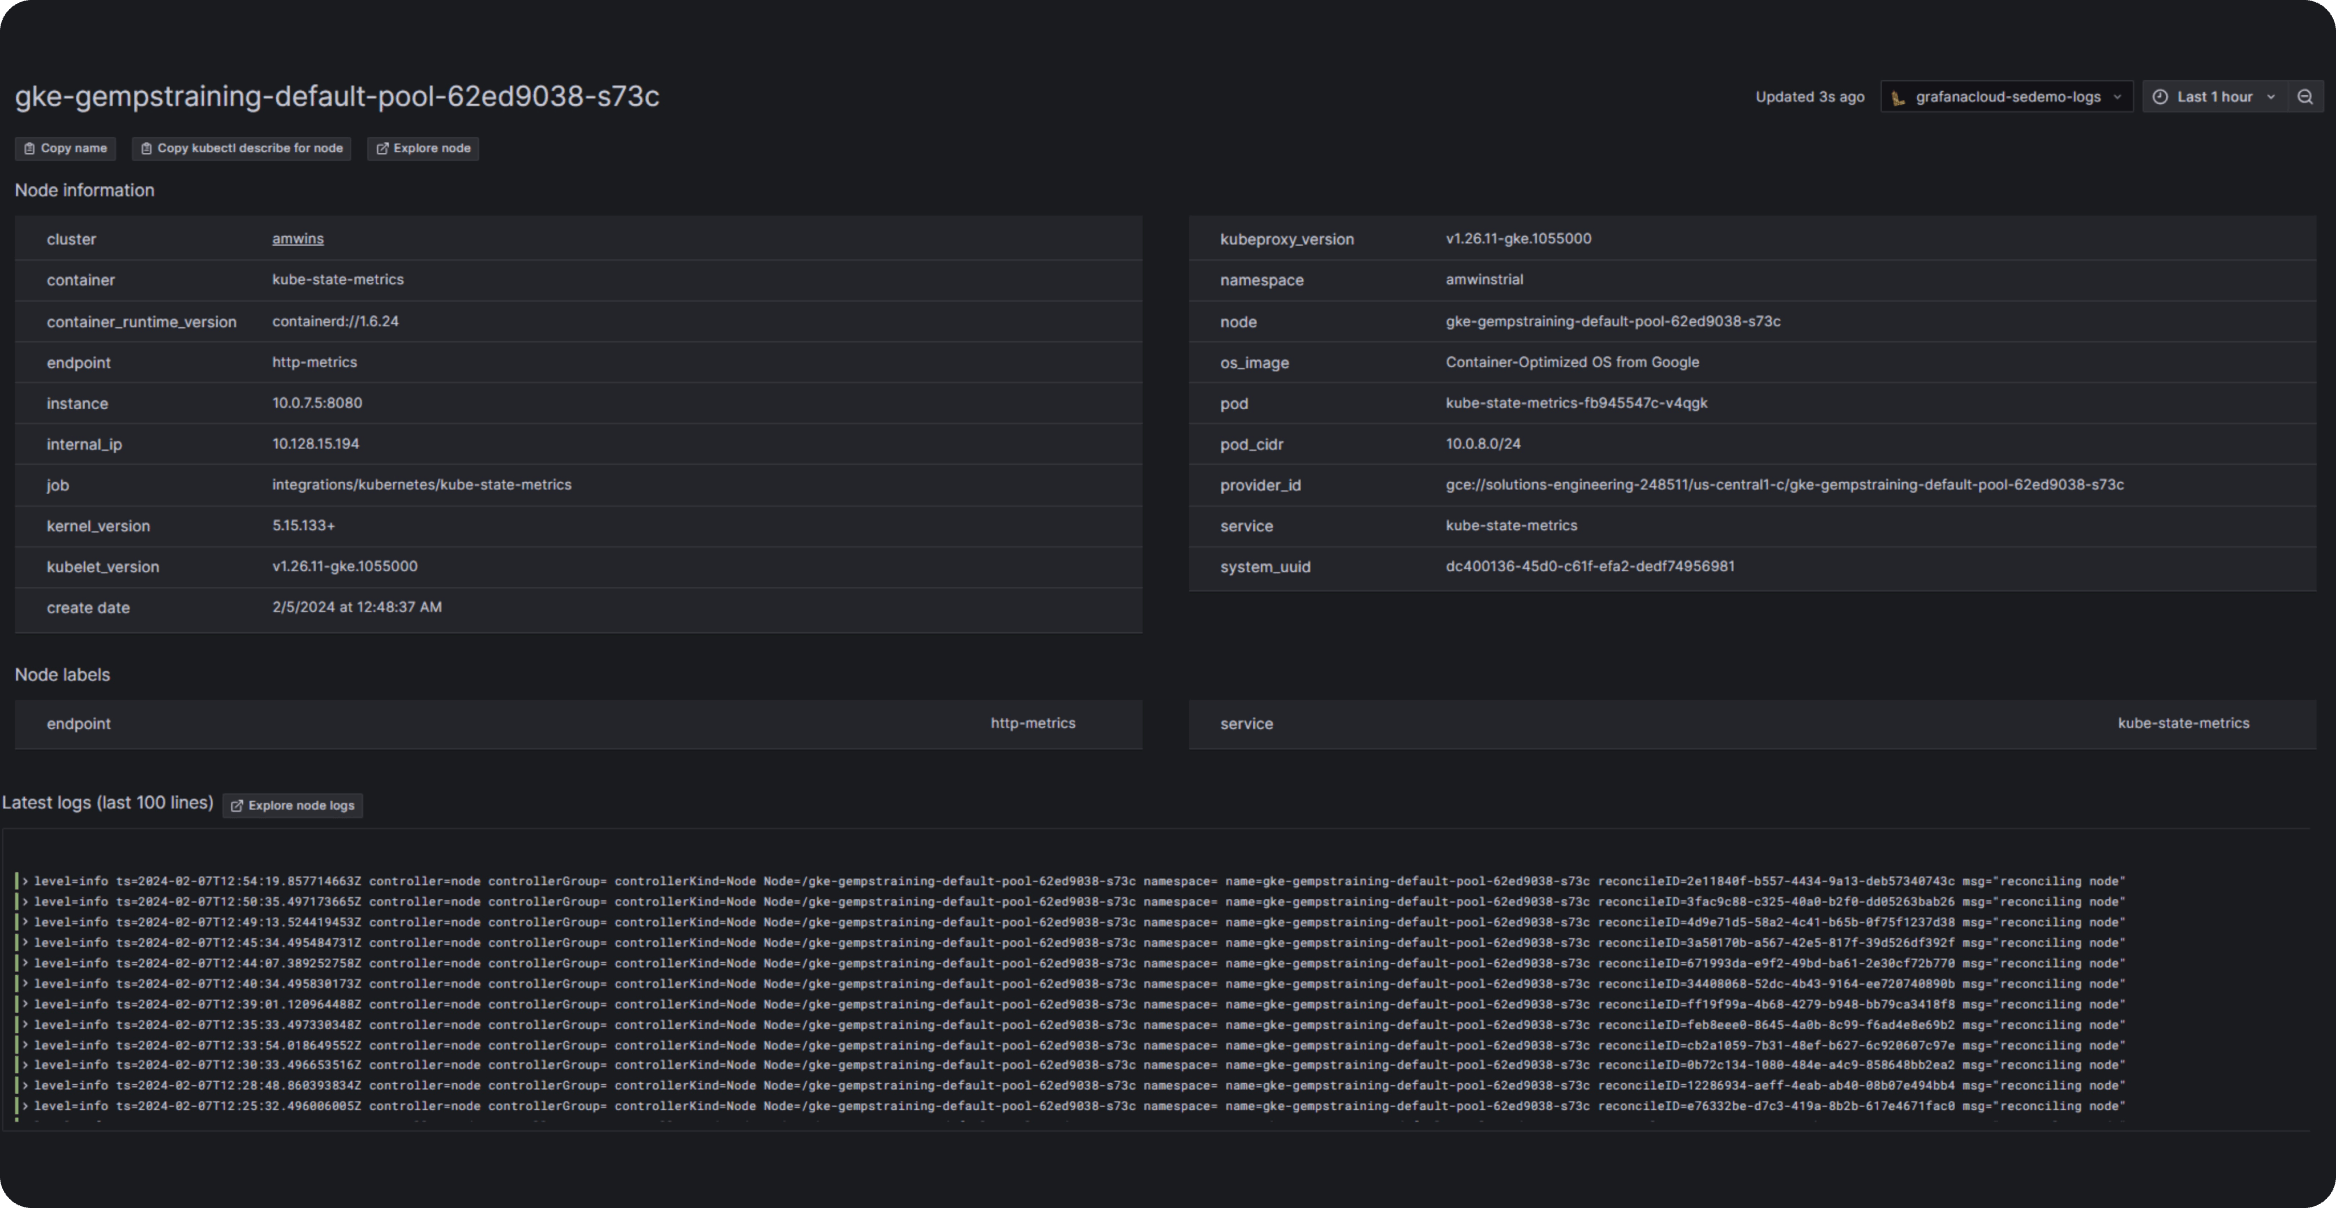Select pod kube-state-metrics-fb945547c-v4qgk
2336x1208 pixels.
[x=1576, y=403]
